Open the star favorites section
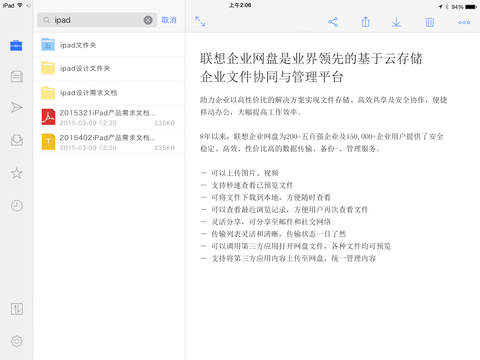This screenshot has width=480, height=360. coord(16,173)
